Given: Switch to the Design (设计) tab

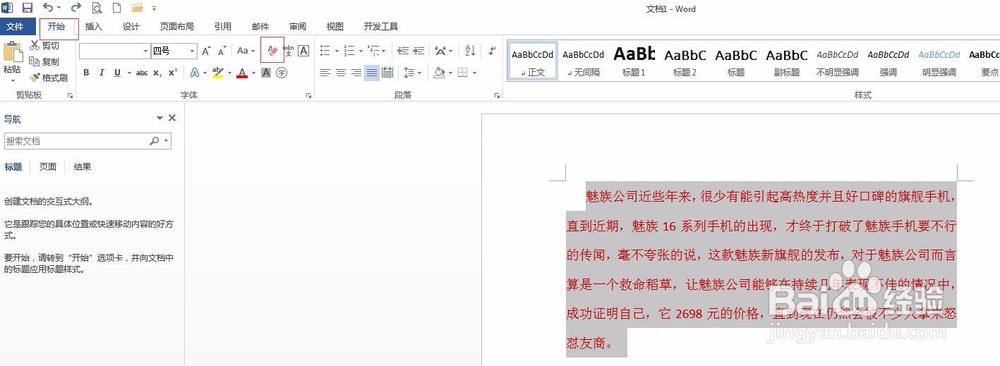Looking at the screenshot, I should (131, 27).
